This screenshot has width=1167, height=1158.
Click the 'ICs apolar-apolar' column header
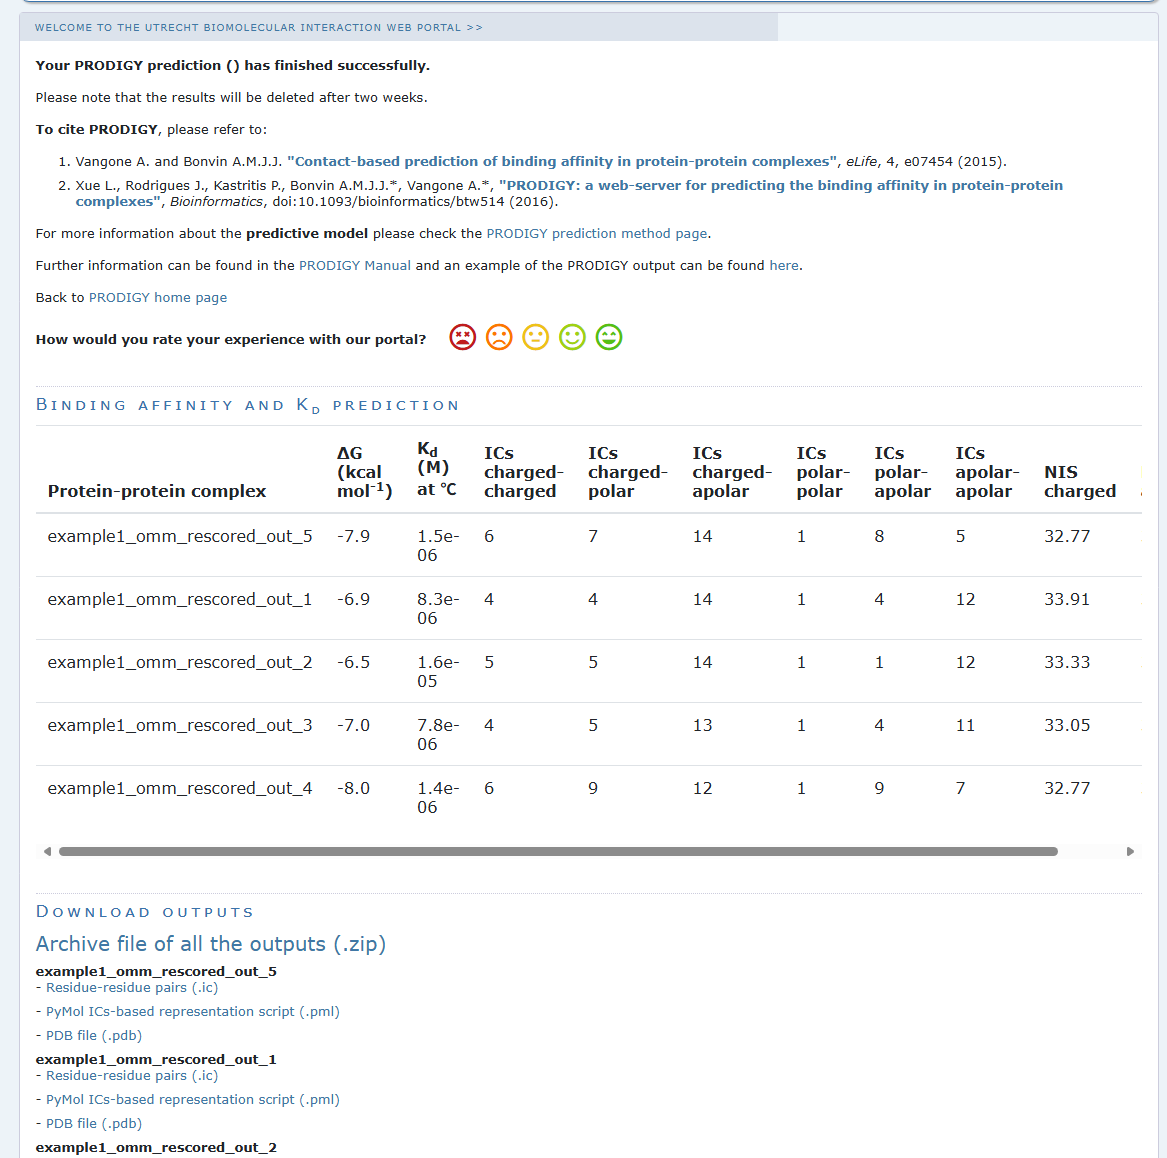(x=988, y=472)
